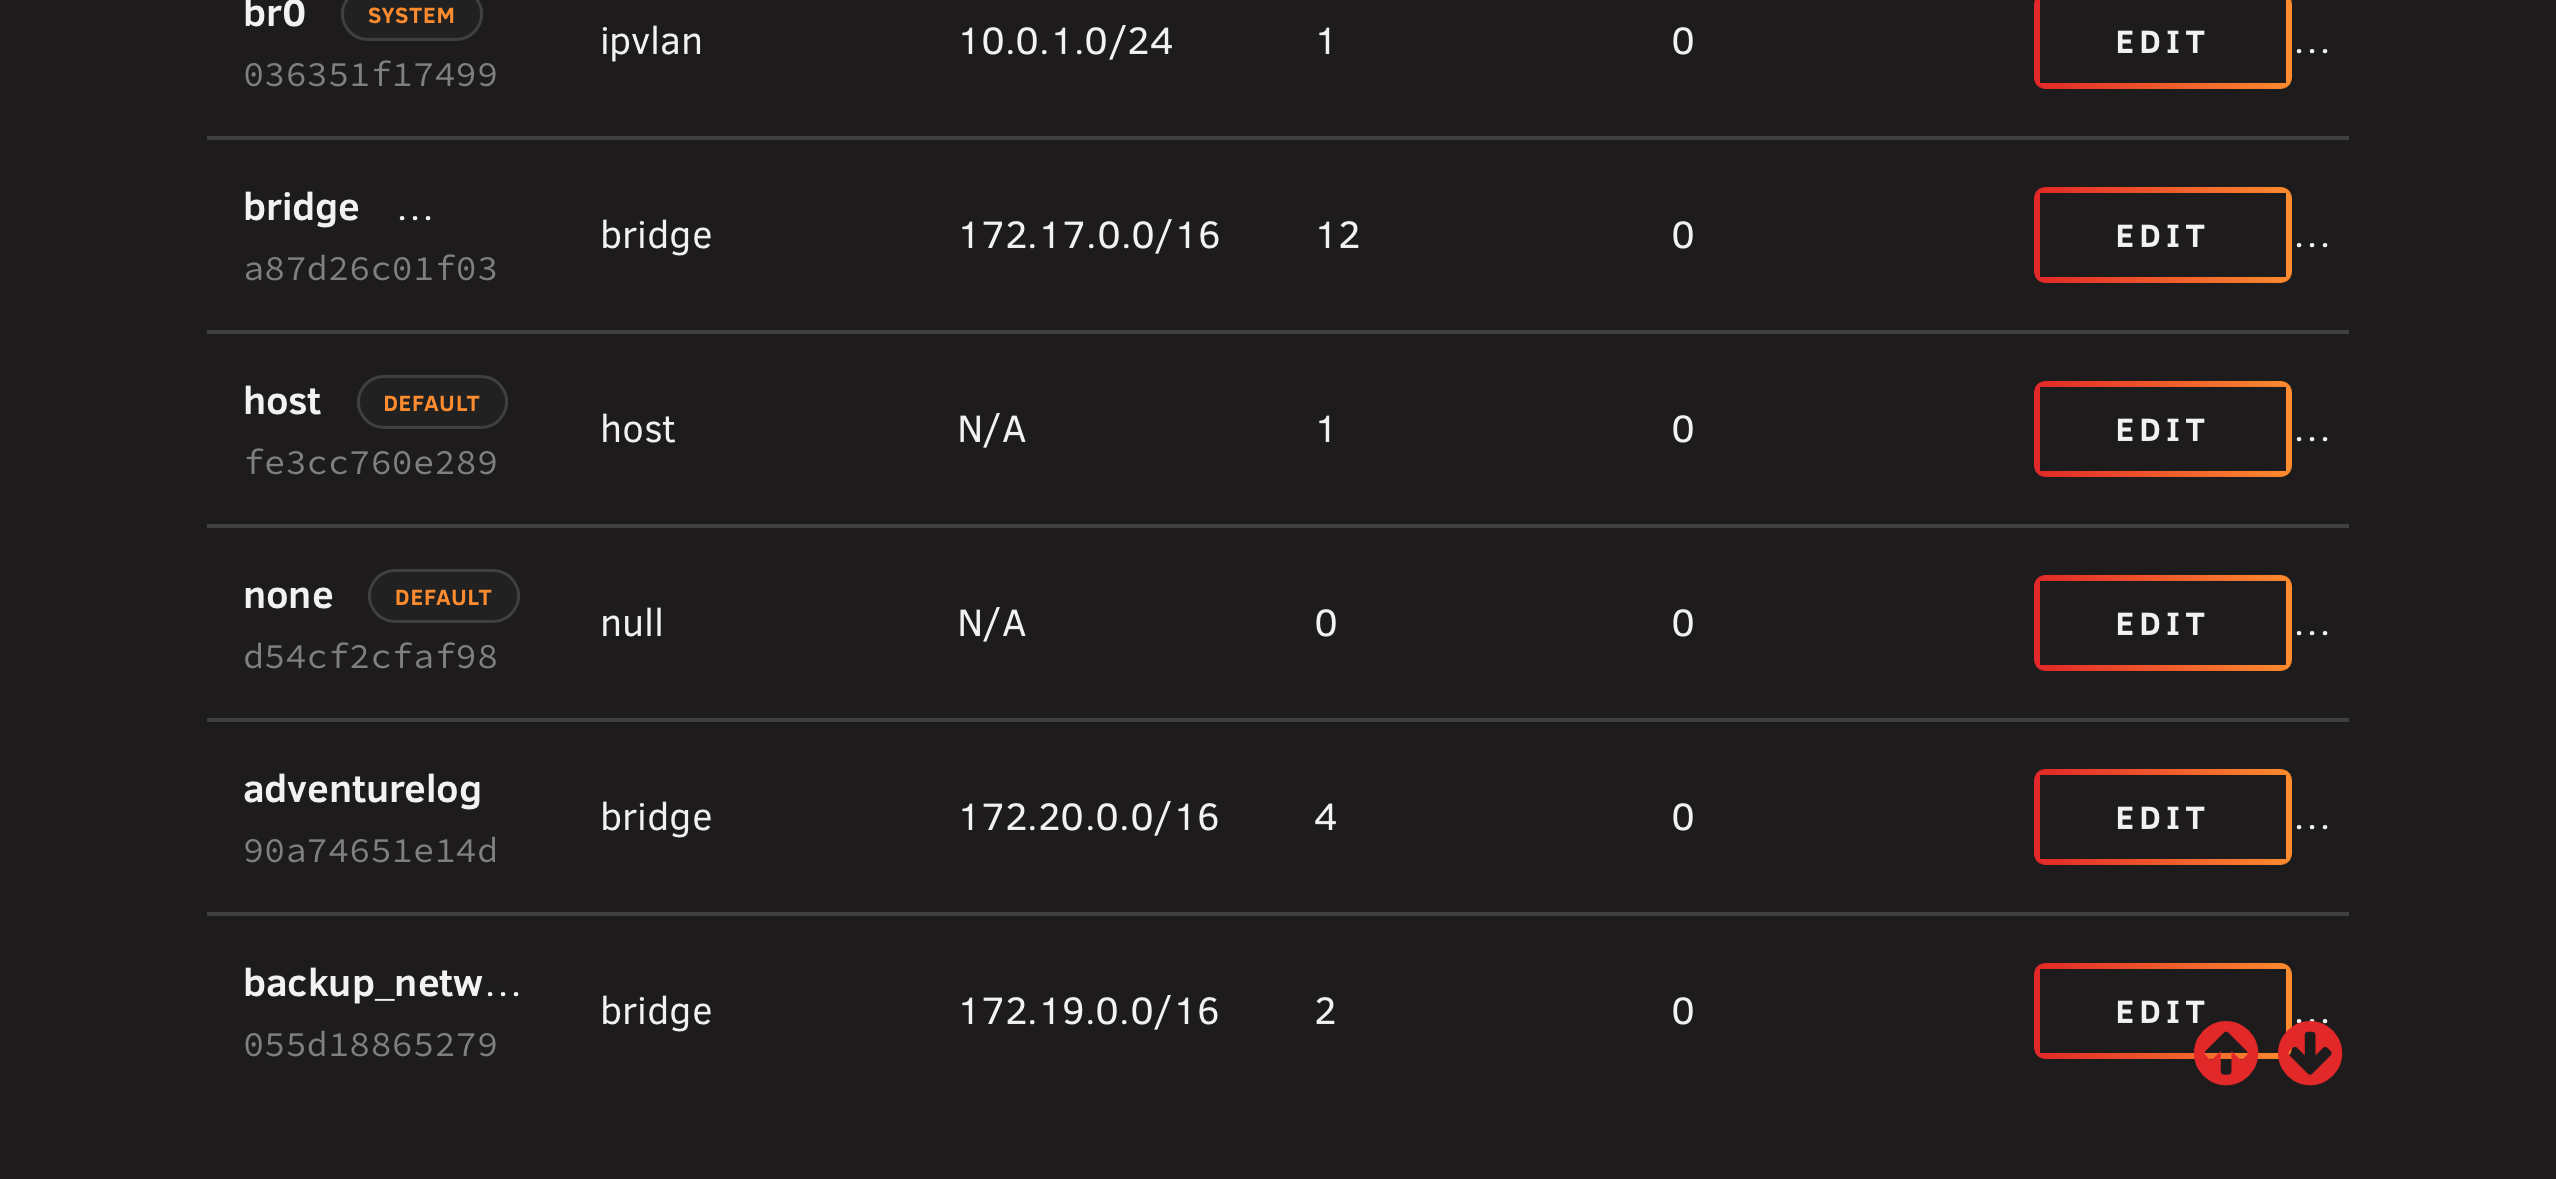Click the red scroll-up arrow icon
The image size is (2556, 1179).
click(2225, 1053)
